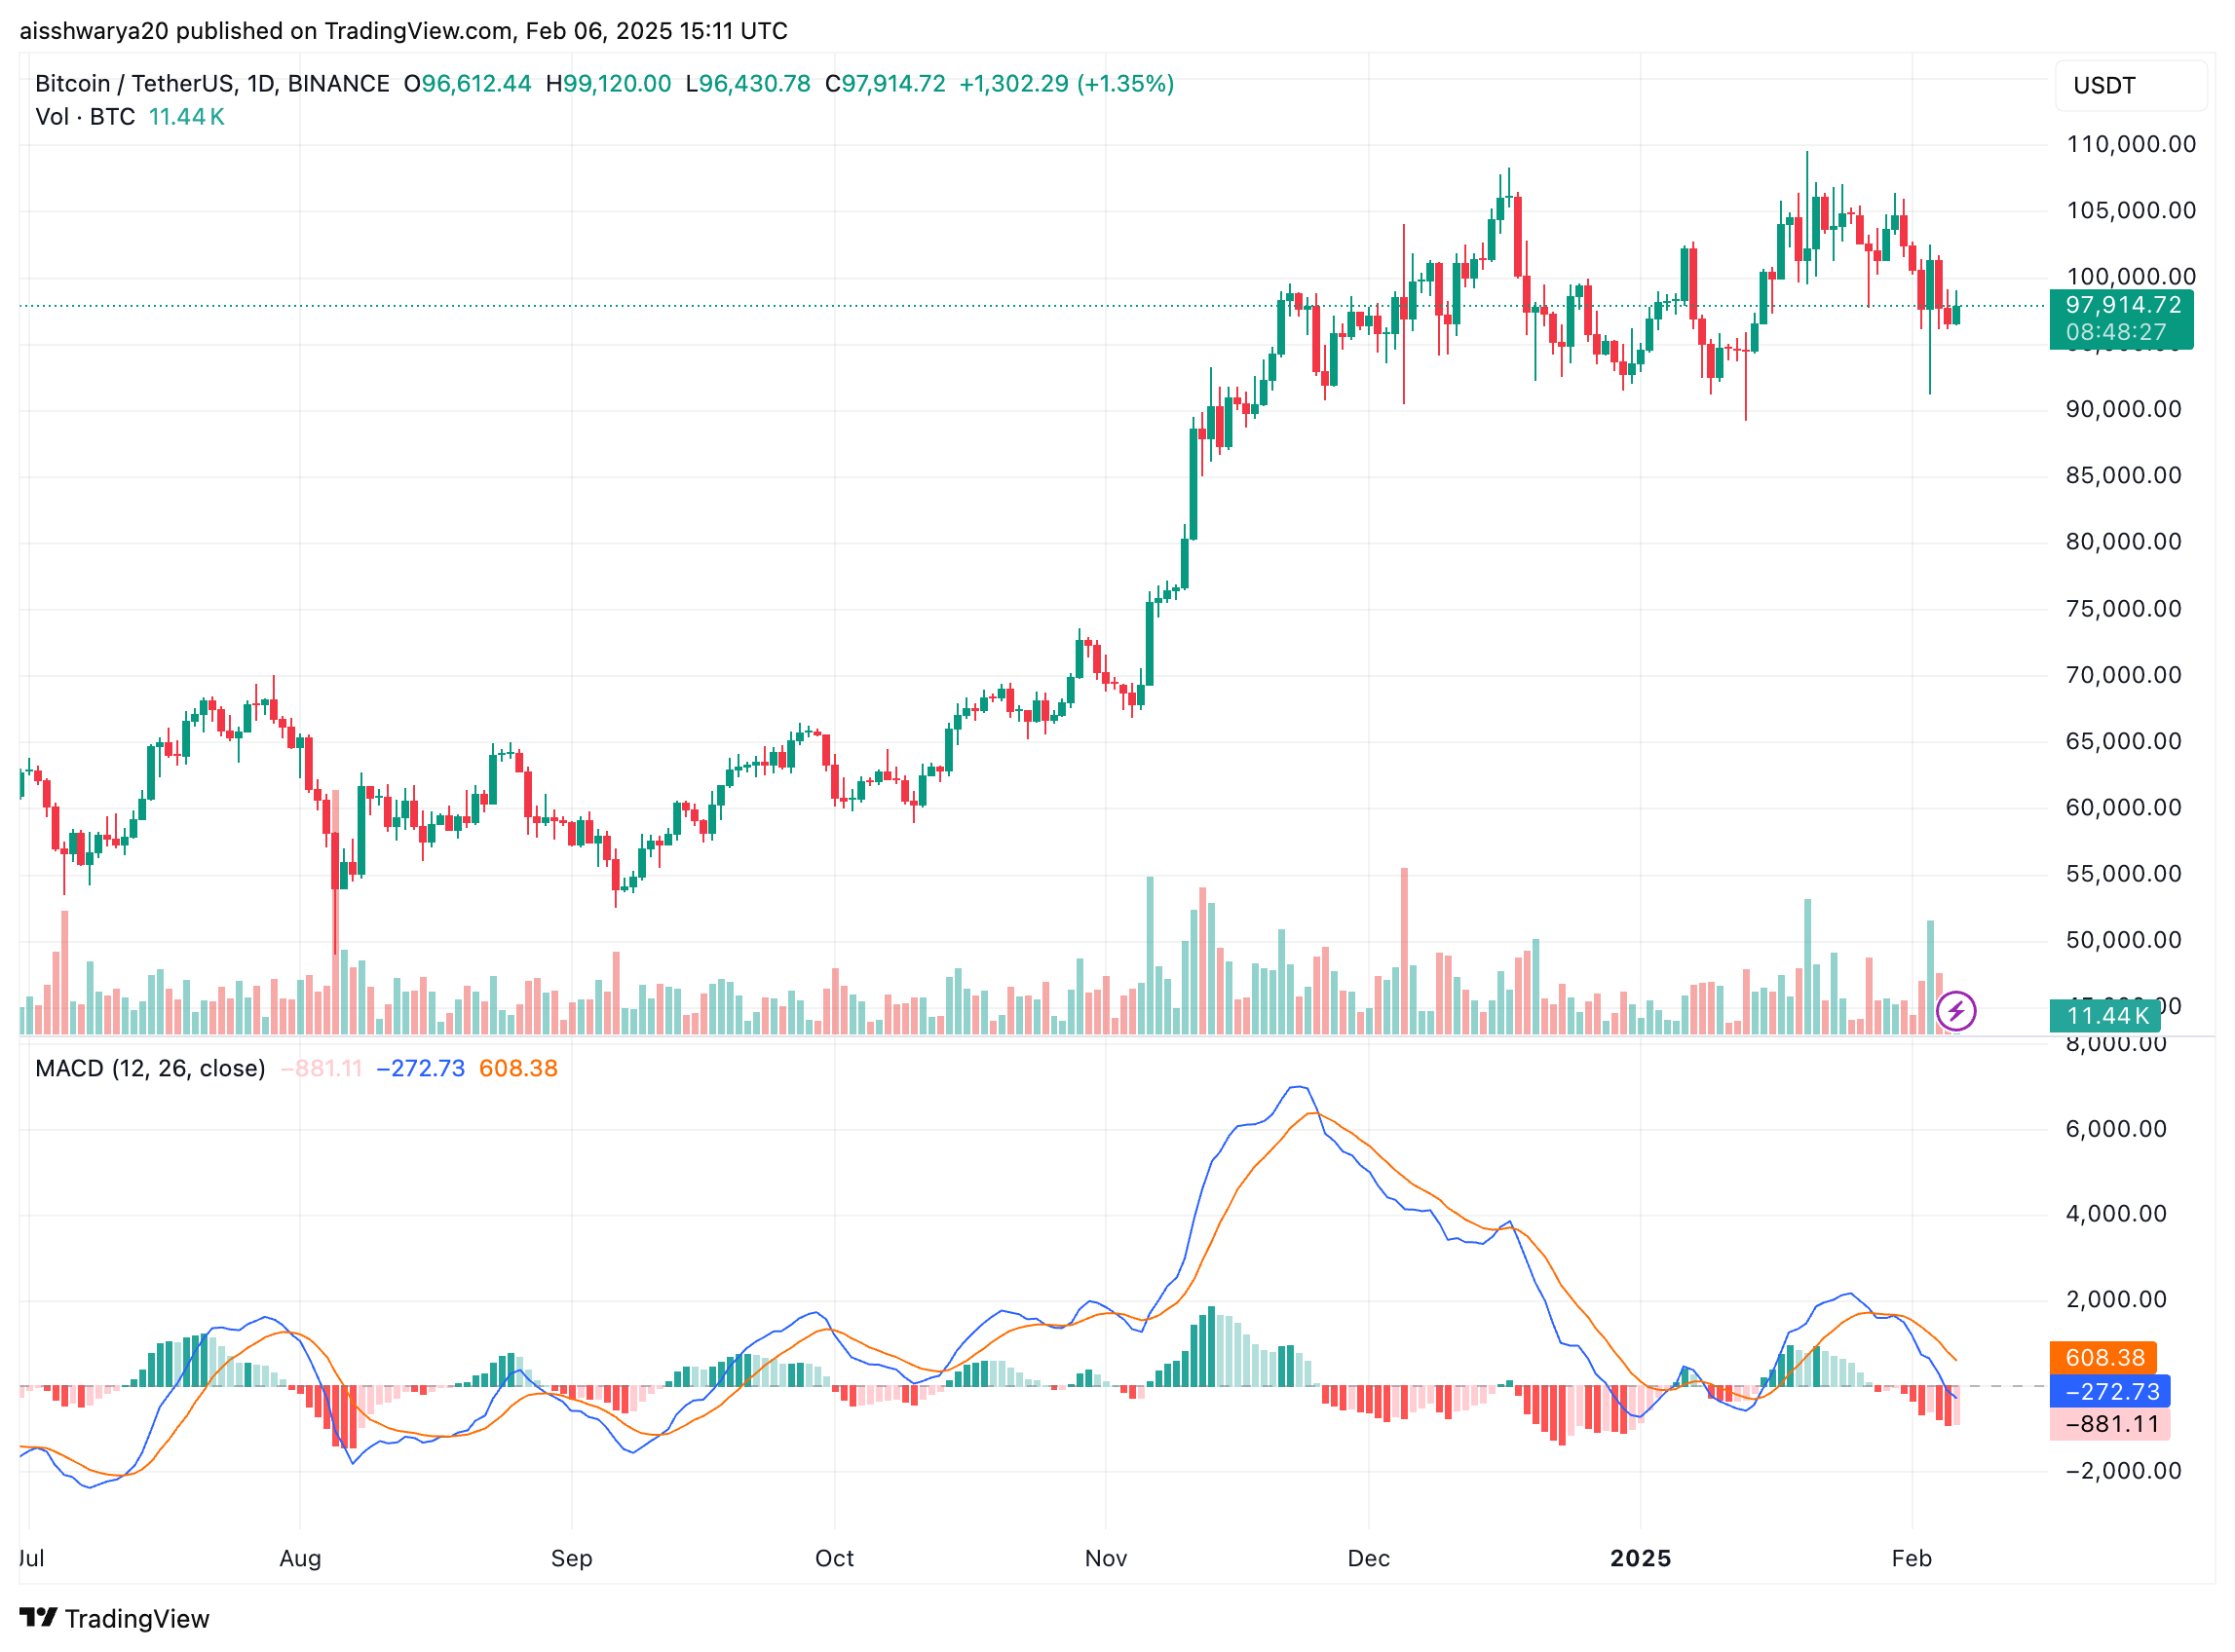Click the 80,000.00 price axis label

[x=2124, y=542]
